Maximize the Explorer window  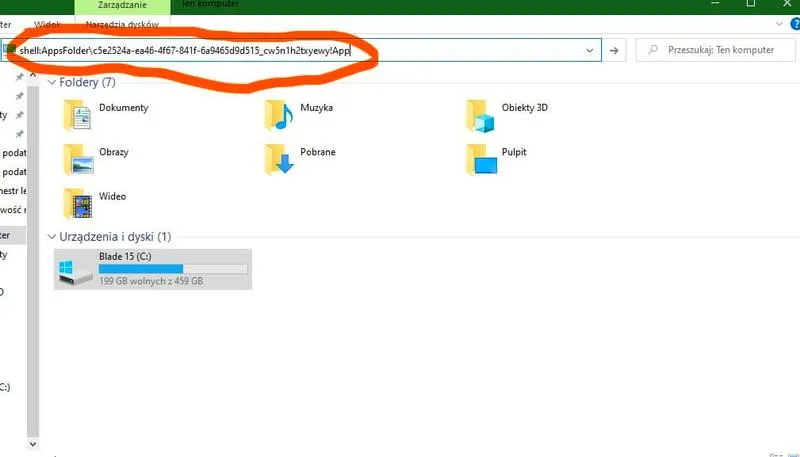751,3
